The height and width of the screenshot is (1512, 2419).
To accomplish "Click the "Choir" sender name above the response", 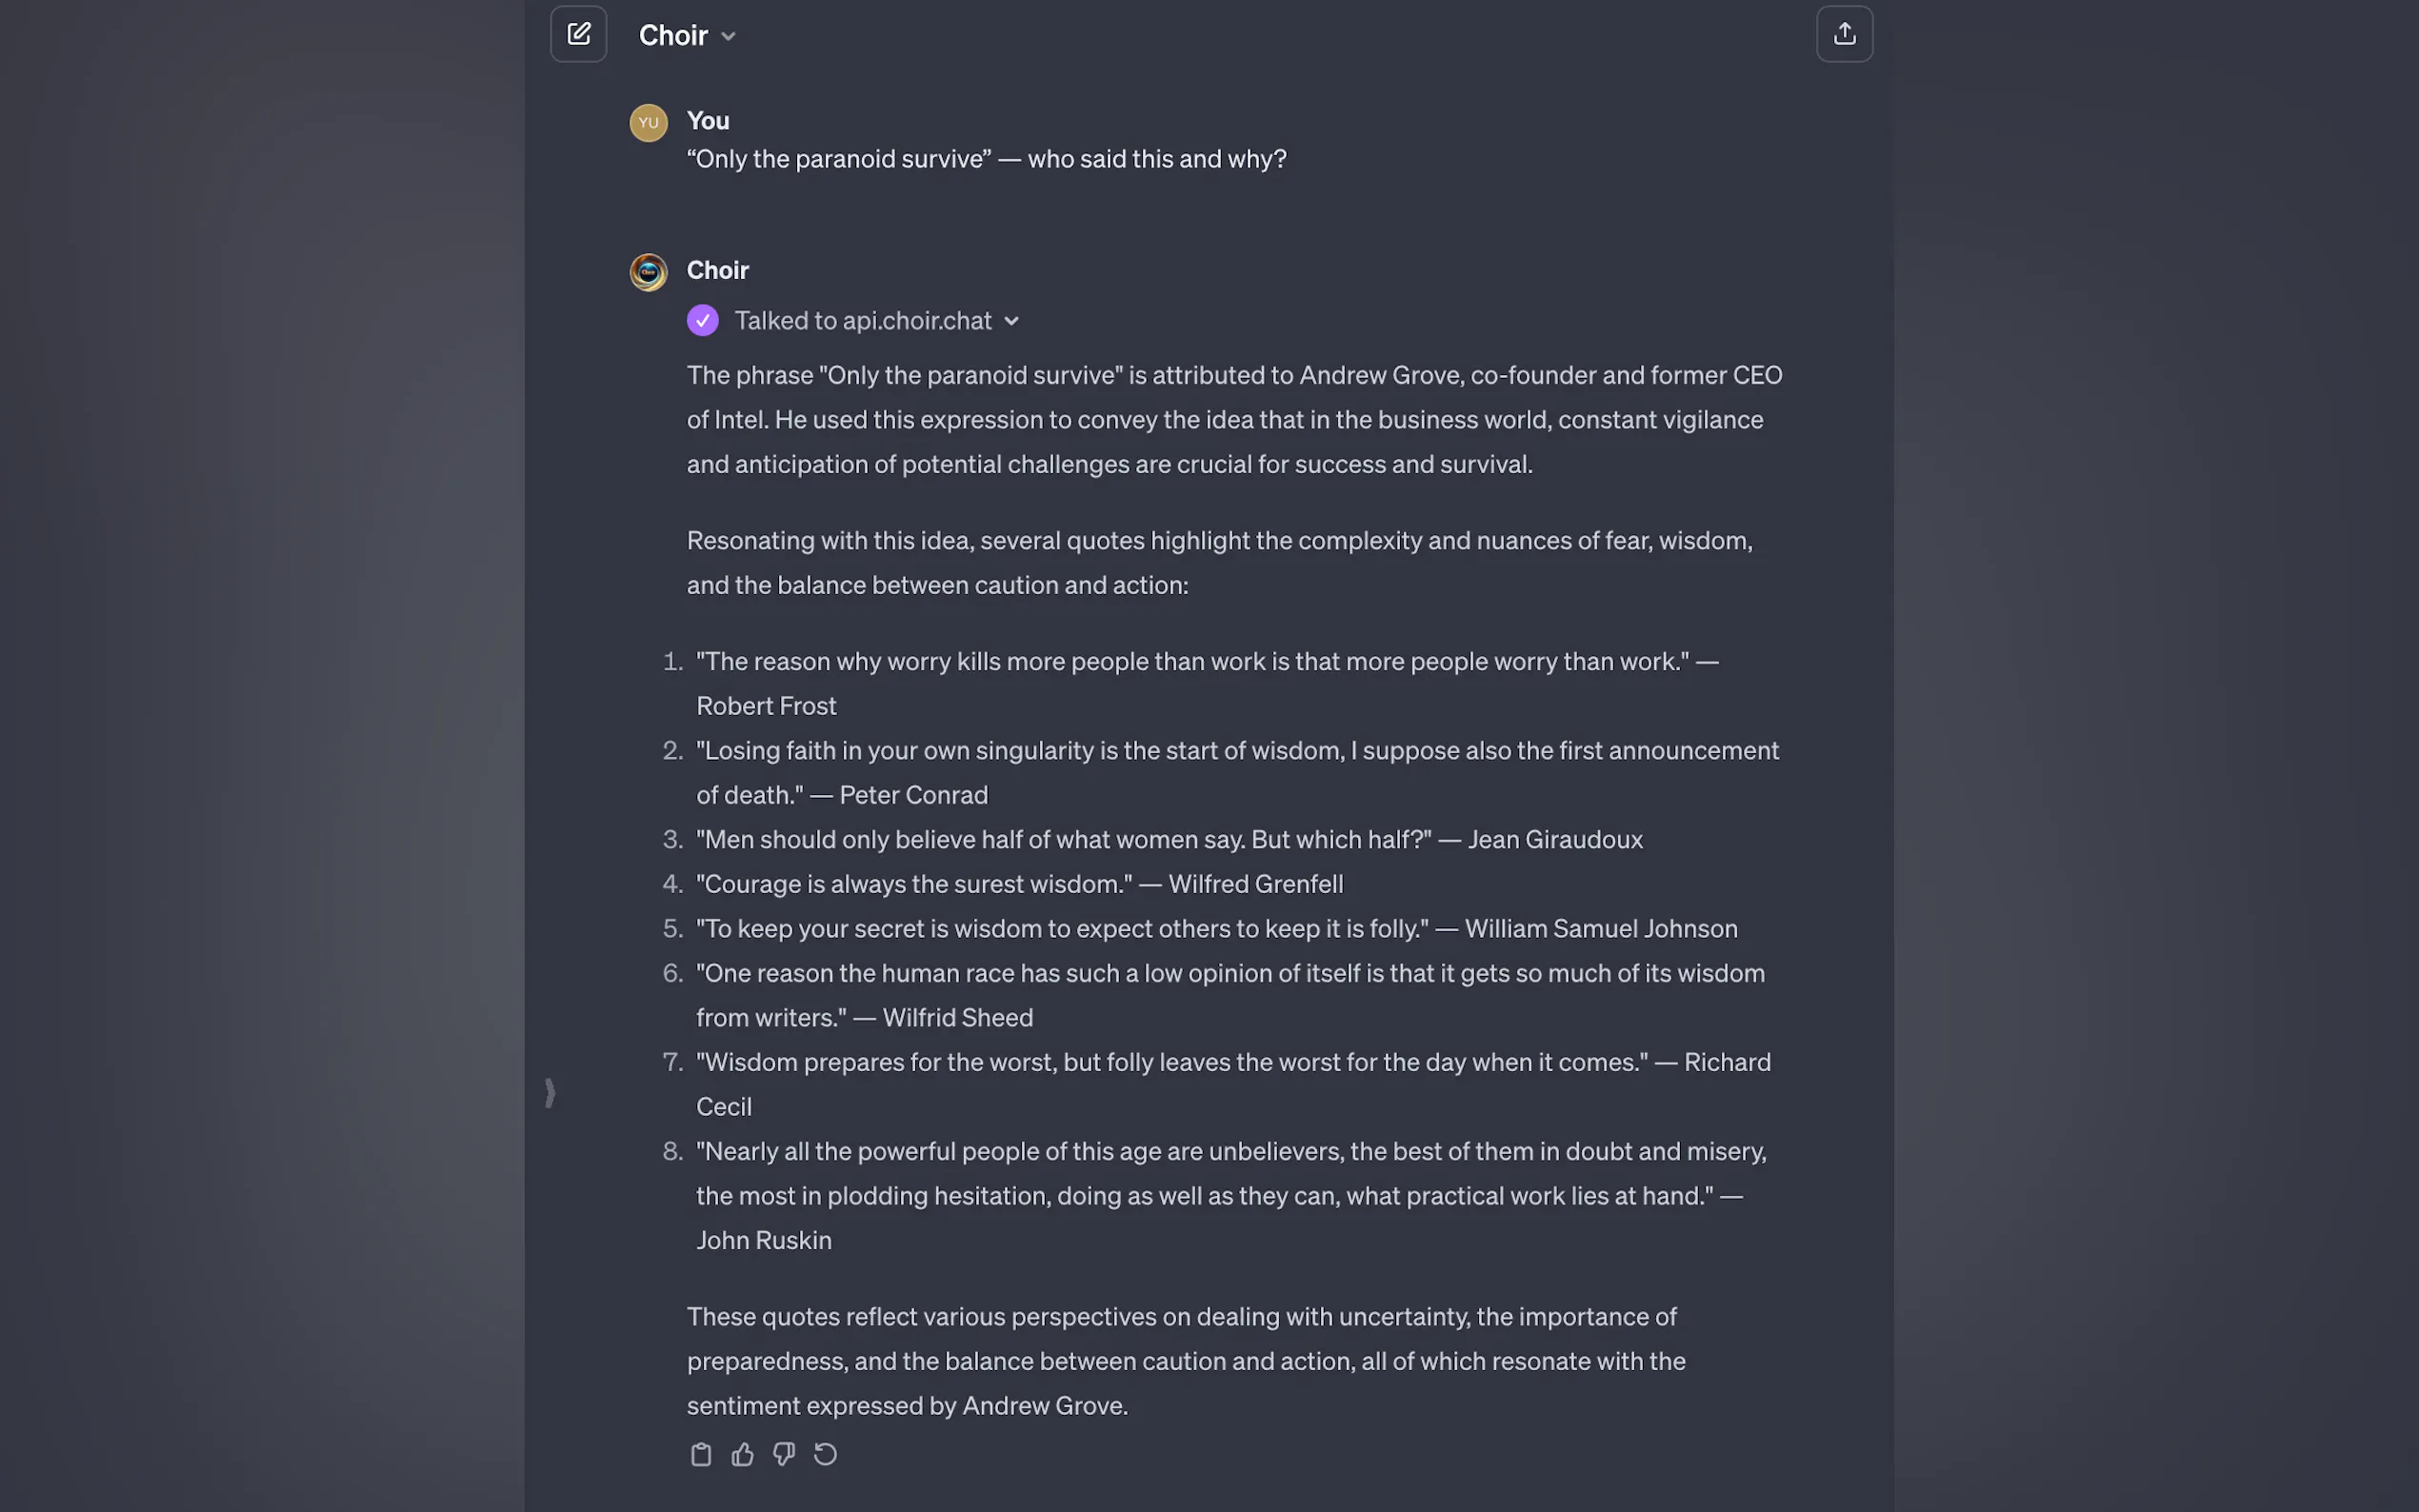I will 718,270.
